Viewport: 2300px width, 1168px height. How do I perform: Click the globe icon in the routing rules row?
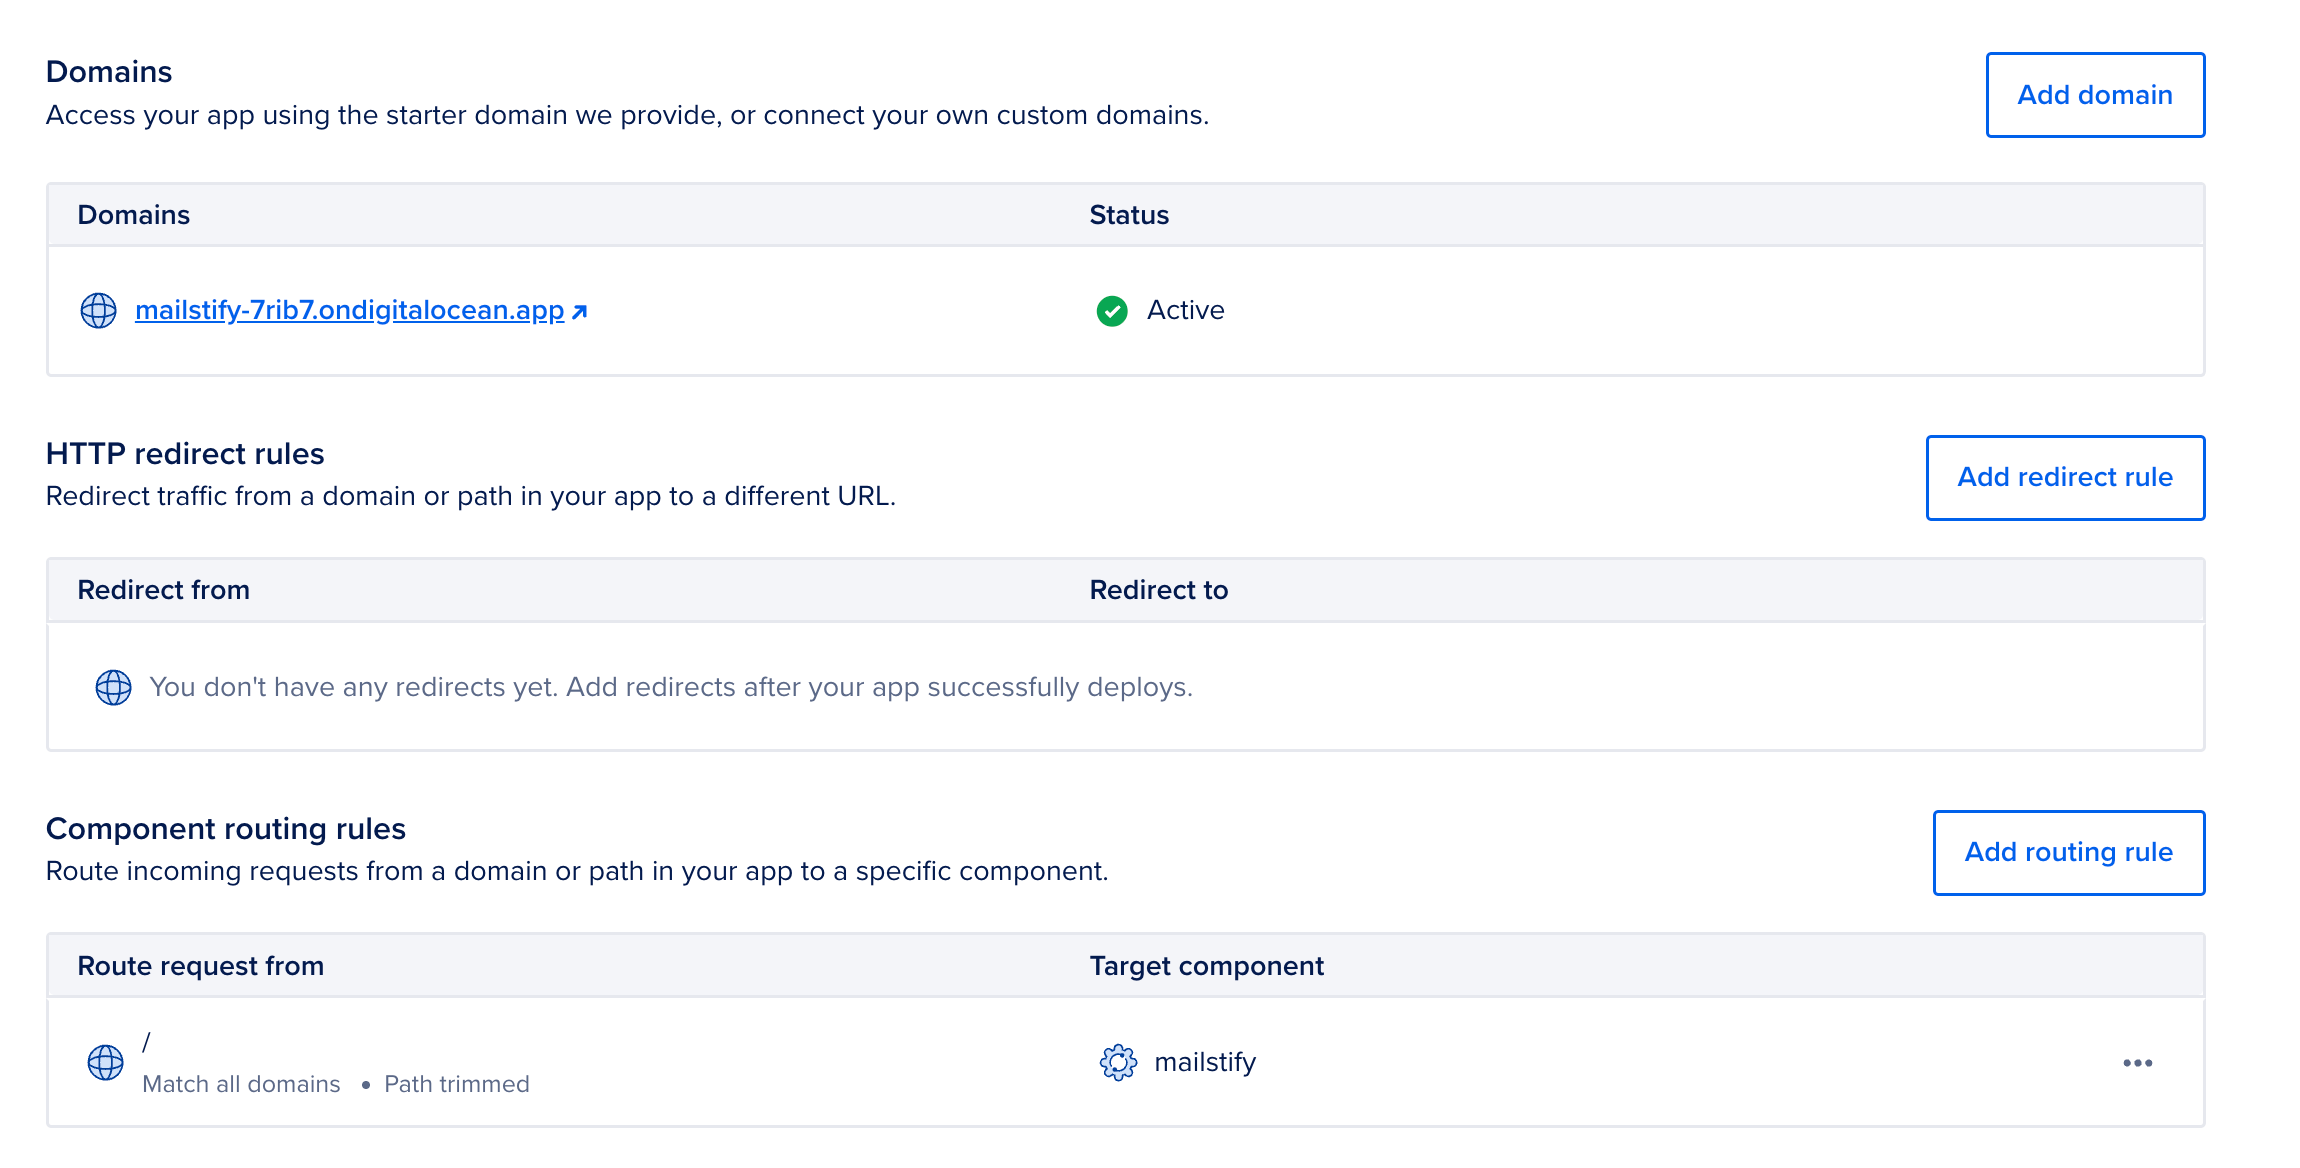[x=104, y=1063]
